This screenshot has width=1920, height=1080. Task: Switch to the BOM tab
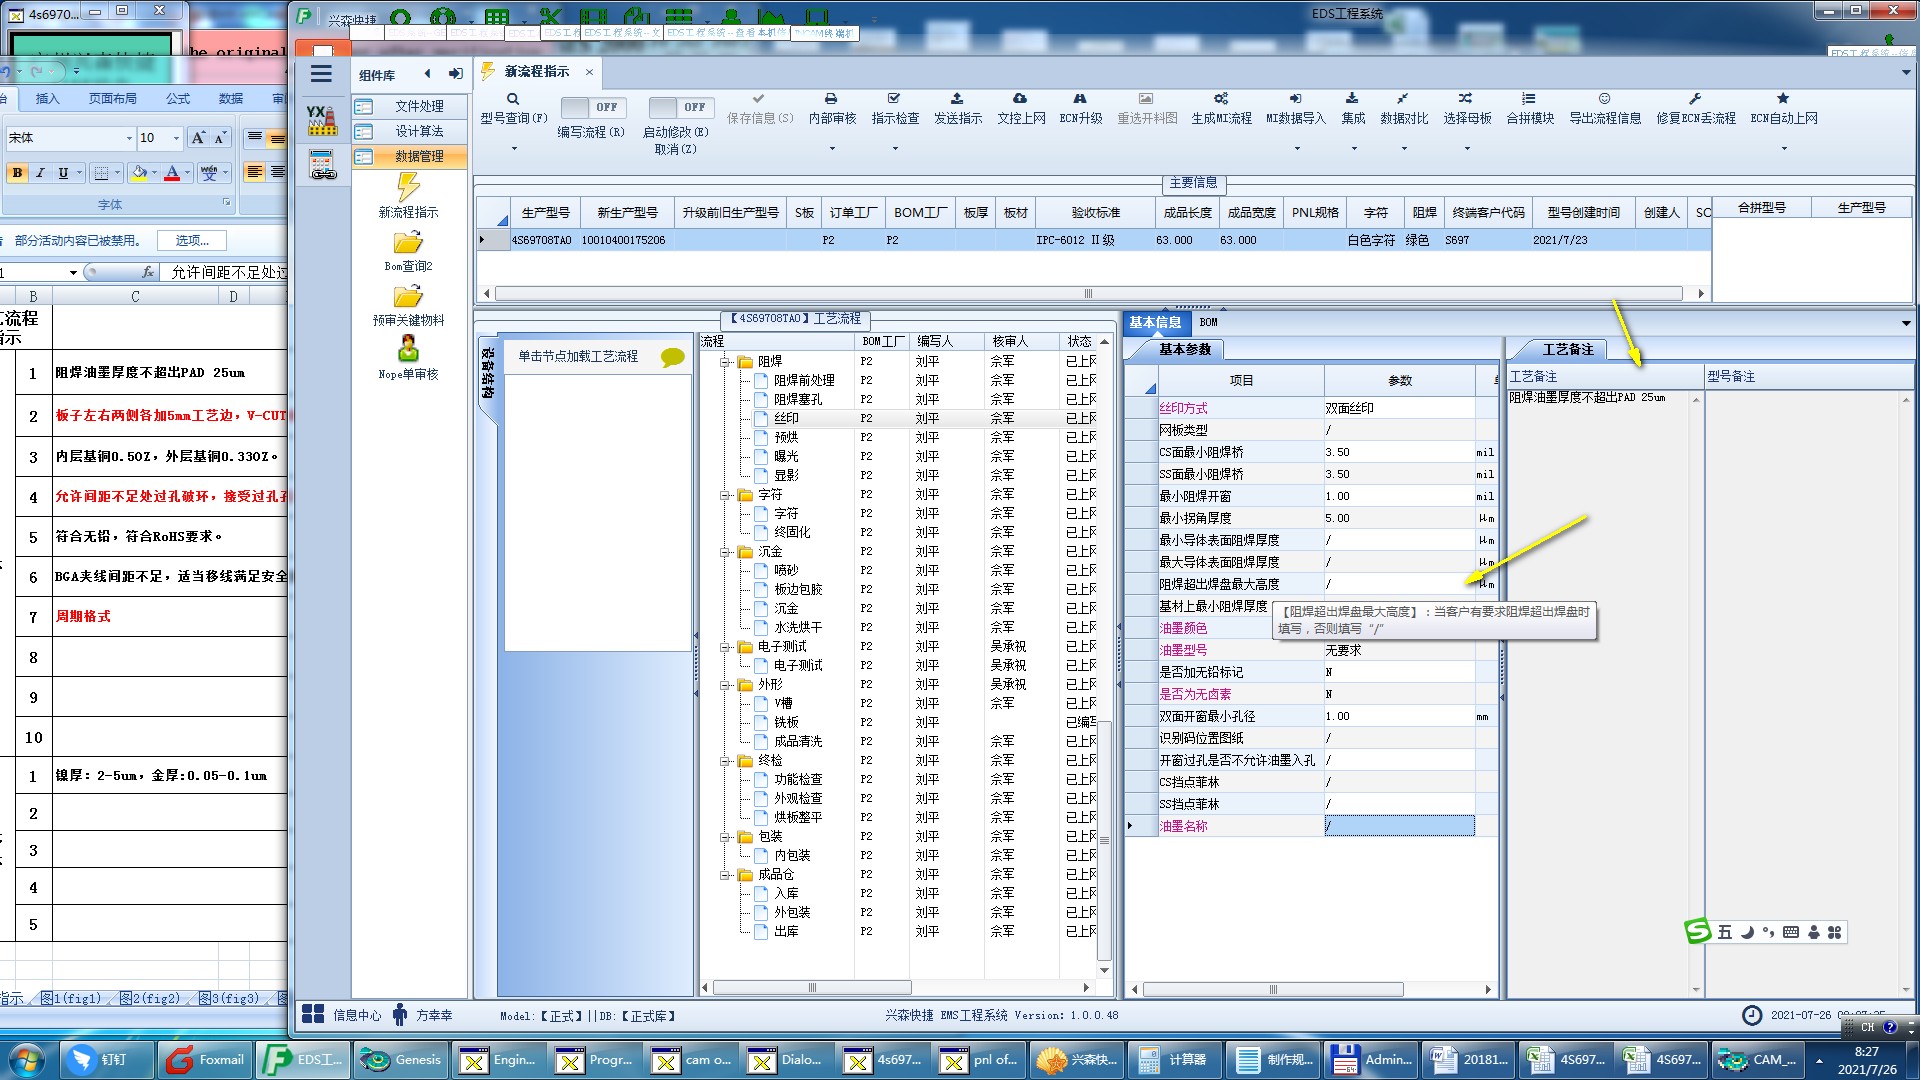(1208, 322)
